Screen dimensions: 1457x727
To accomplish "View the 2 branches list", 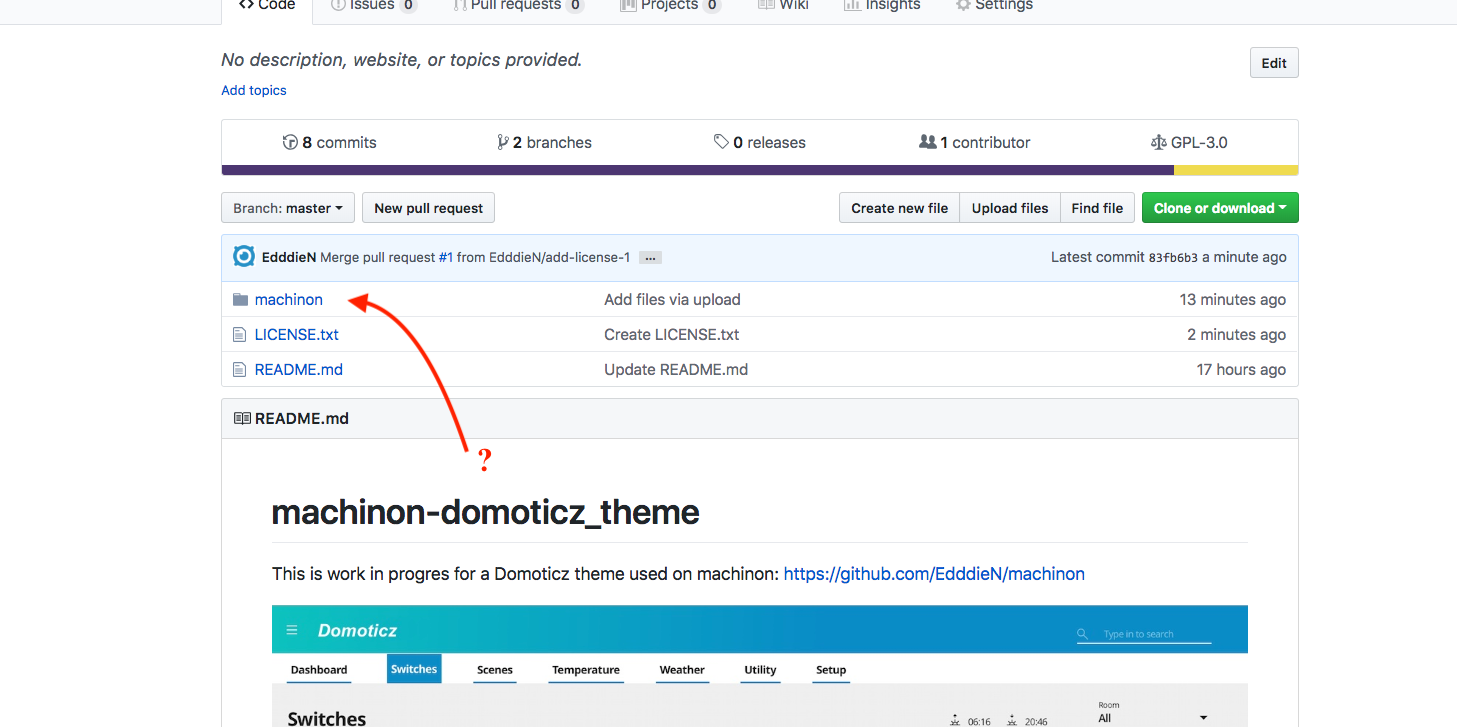I will coord(544,142).
